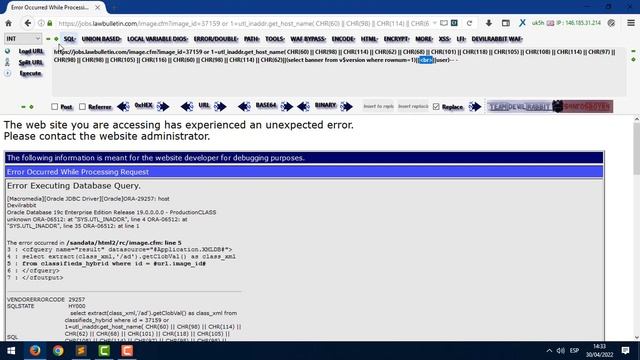Click the 0xHEX decode left arrow
640x360 pixels.
point(123,107)
